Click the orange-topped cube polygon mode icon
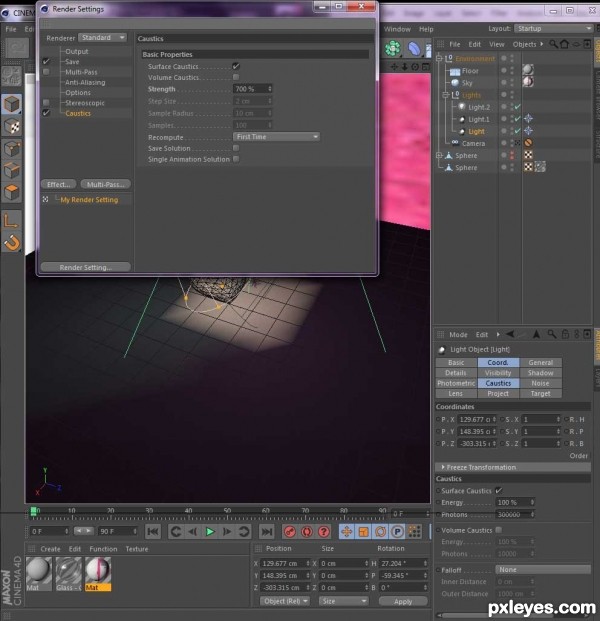600x621 pixels. pyautogui.click(x=12, y=192)
